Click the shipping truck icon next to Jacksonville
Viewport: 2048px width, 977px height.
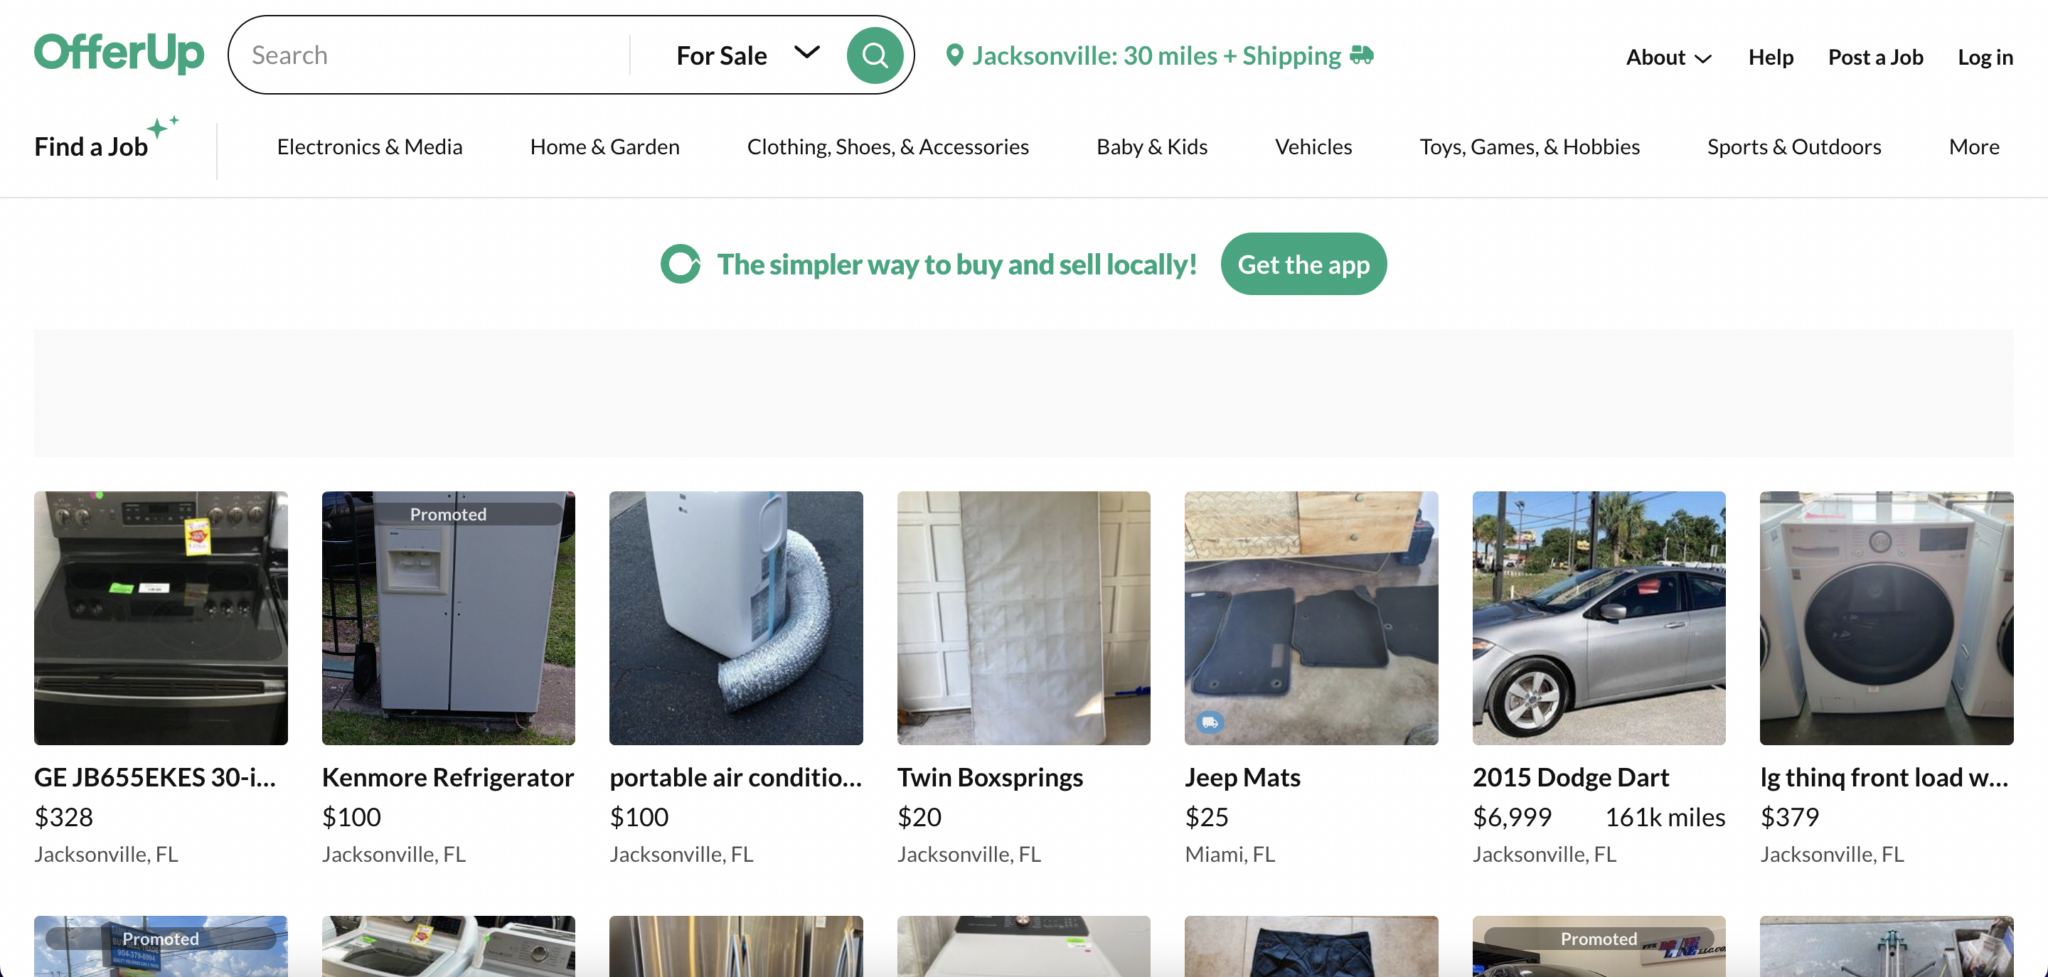[1362, 56]
